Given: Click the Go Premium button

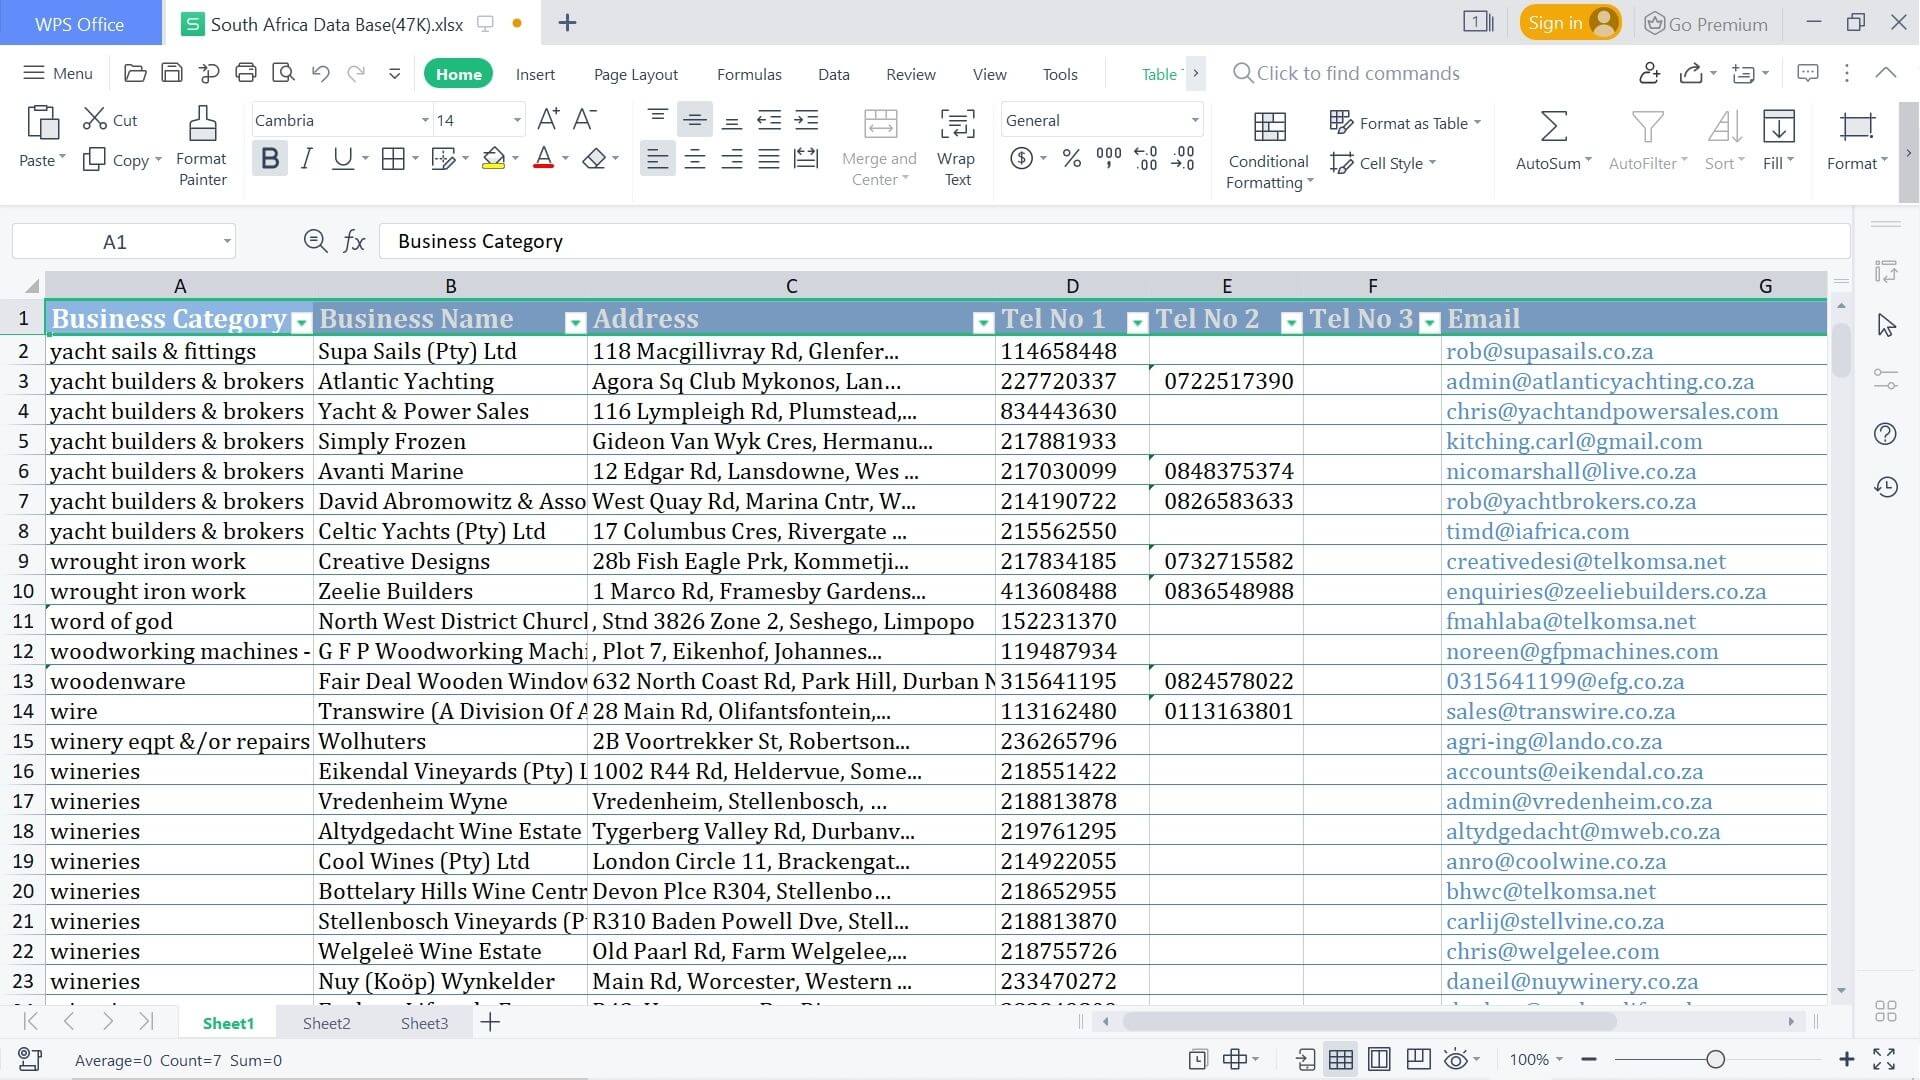Looking at the screenshot, I should [1706, 24].
